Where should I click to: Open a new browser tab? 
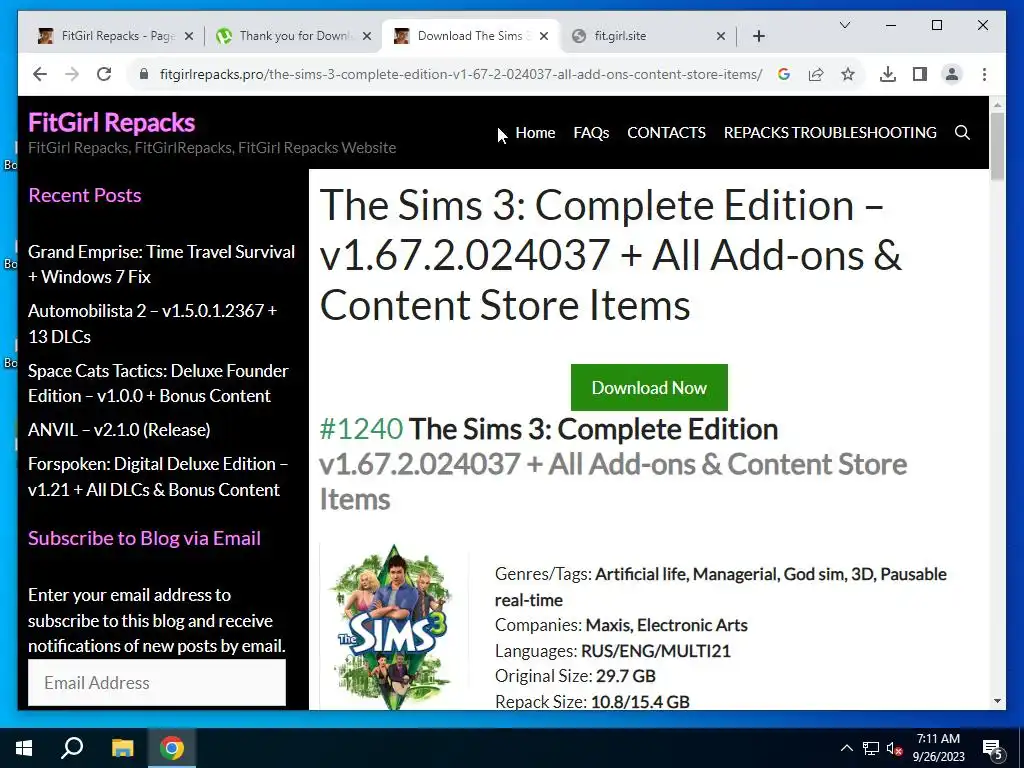coord(758,36)
